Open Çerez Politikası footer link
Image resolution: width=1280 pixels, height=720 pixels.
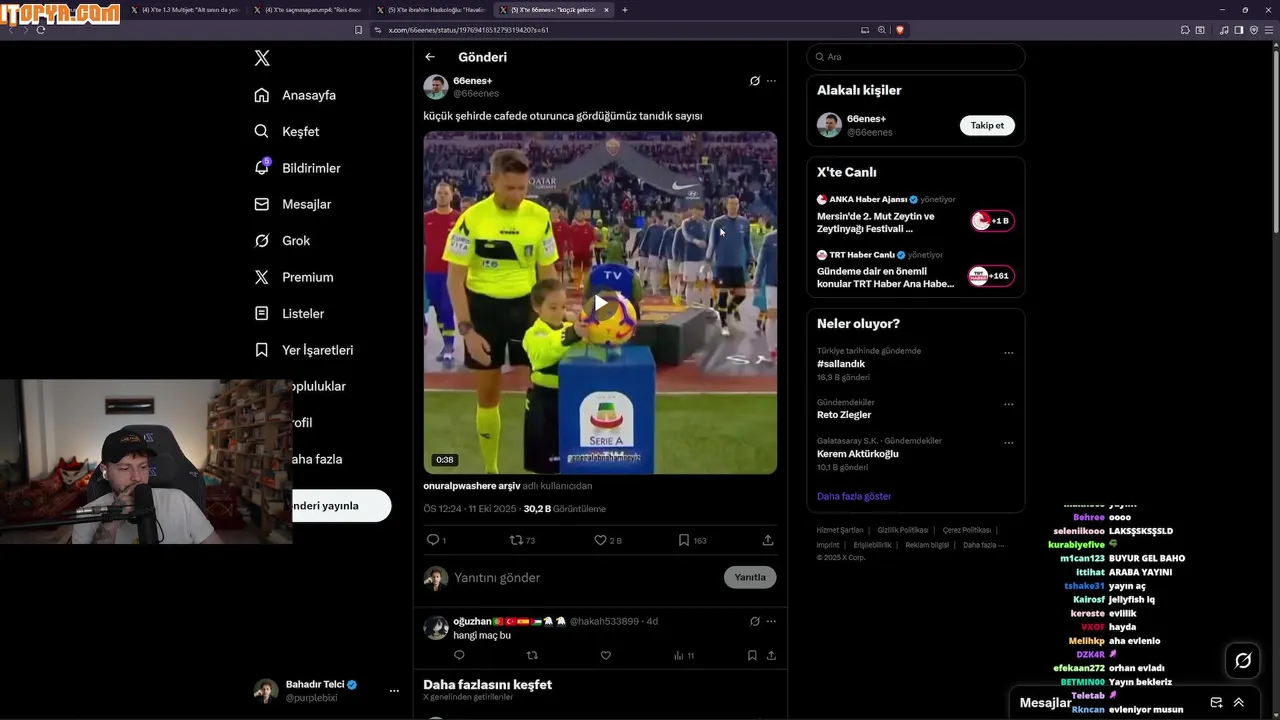point(967,530)
